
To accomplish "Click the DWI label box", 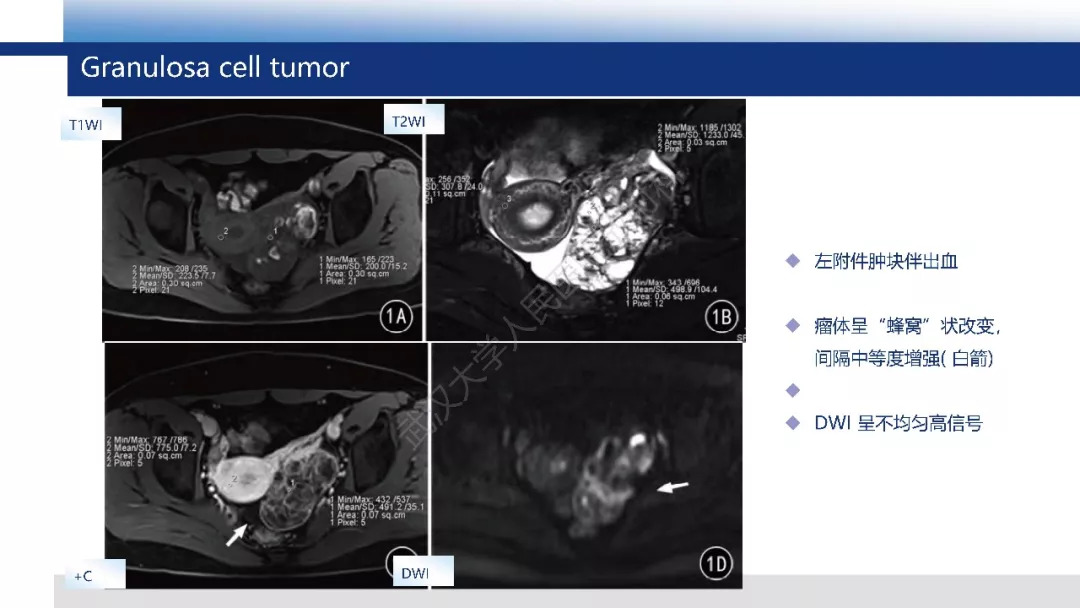I will [423, 571].
